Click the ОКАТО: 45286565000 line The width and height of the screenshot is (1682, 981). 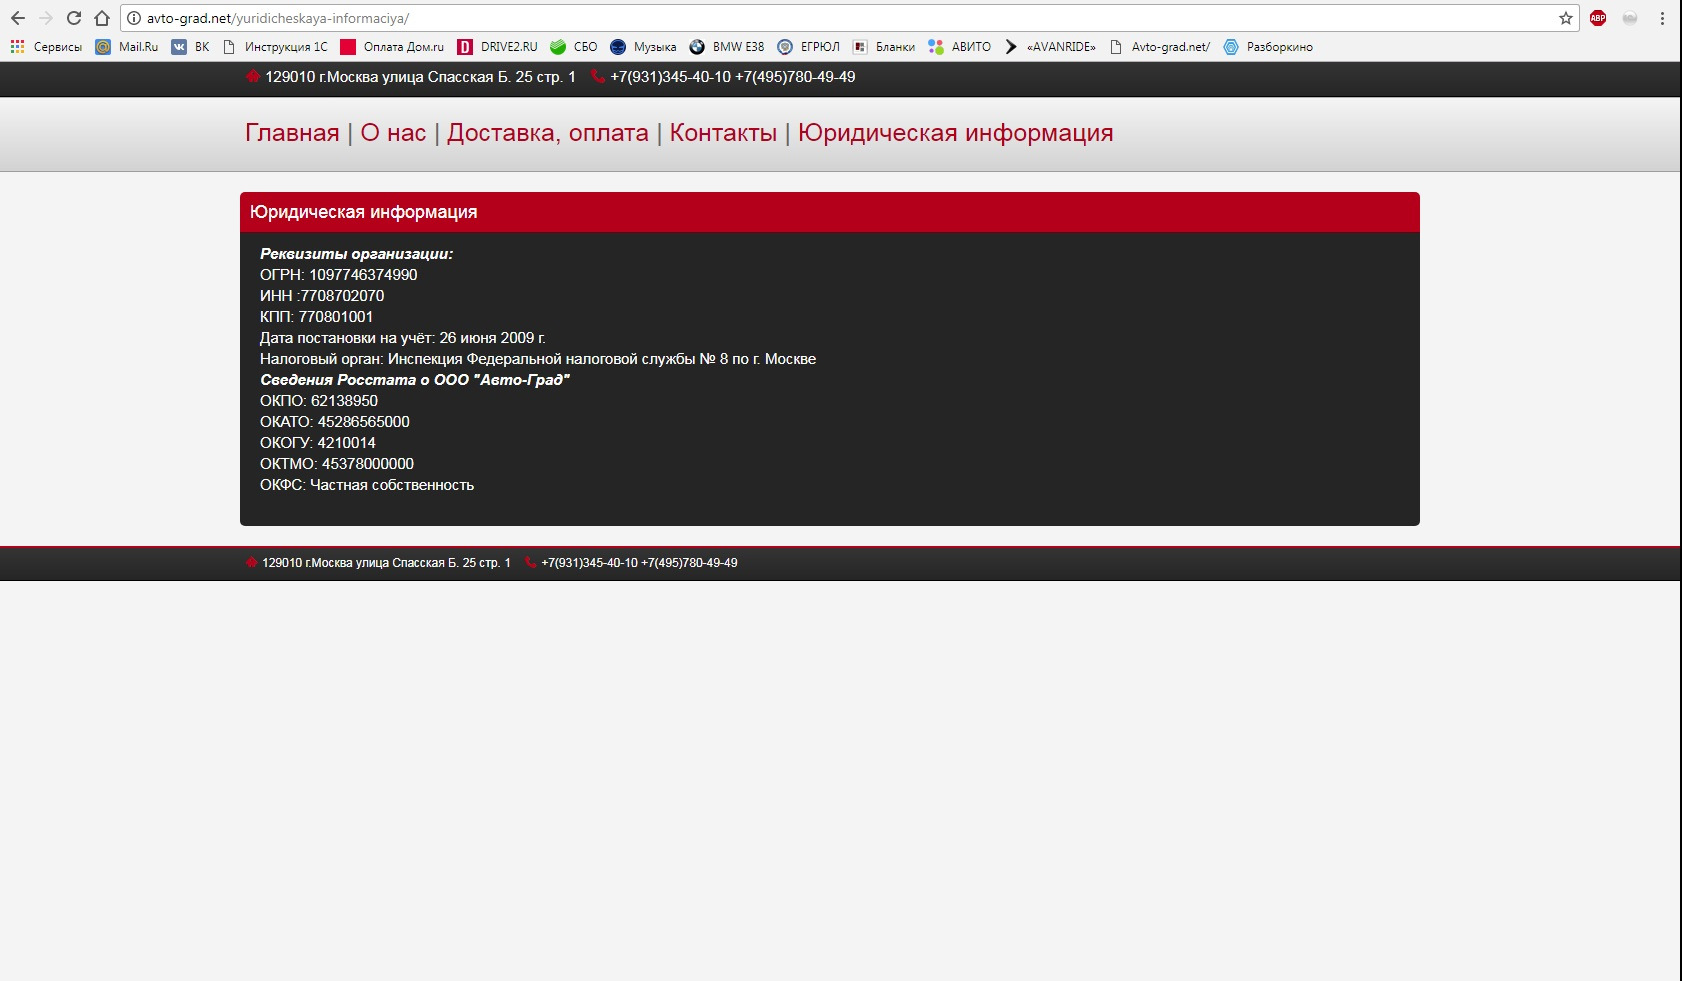point(335,422)
